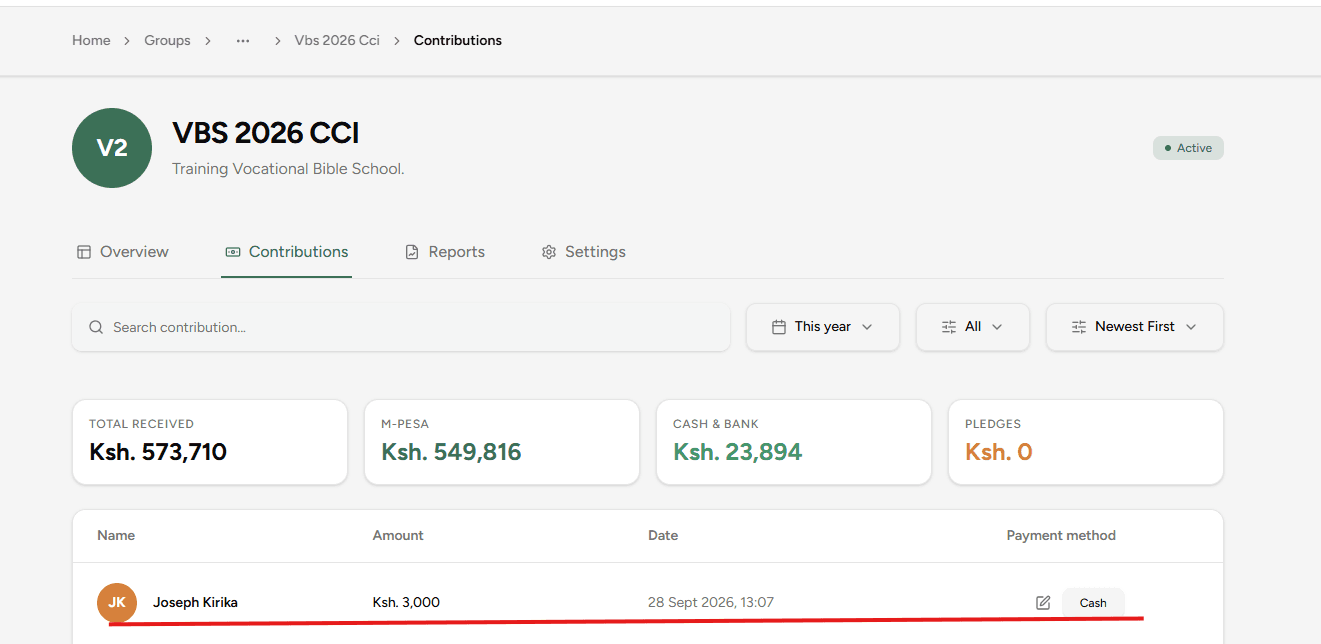Navigate to Home in breadcrumb

pyautogui.click(x=91, y=41)
